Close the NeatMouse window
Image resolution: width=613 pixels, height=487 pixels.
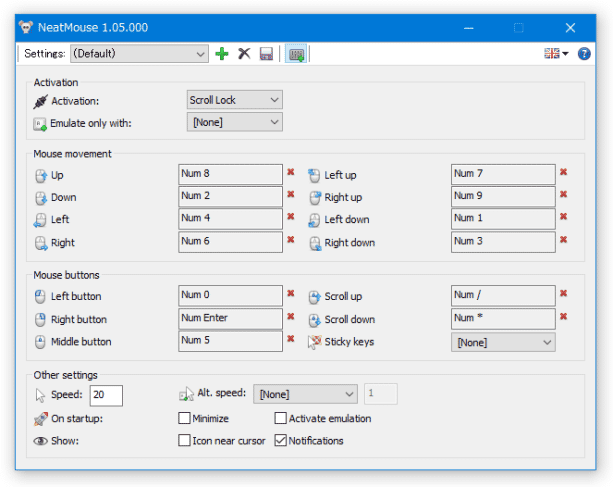(570, 28)
